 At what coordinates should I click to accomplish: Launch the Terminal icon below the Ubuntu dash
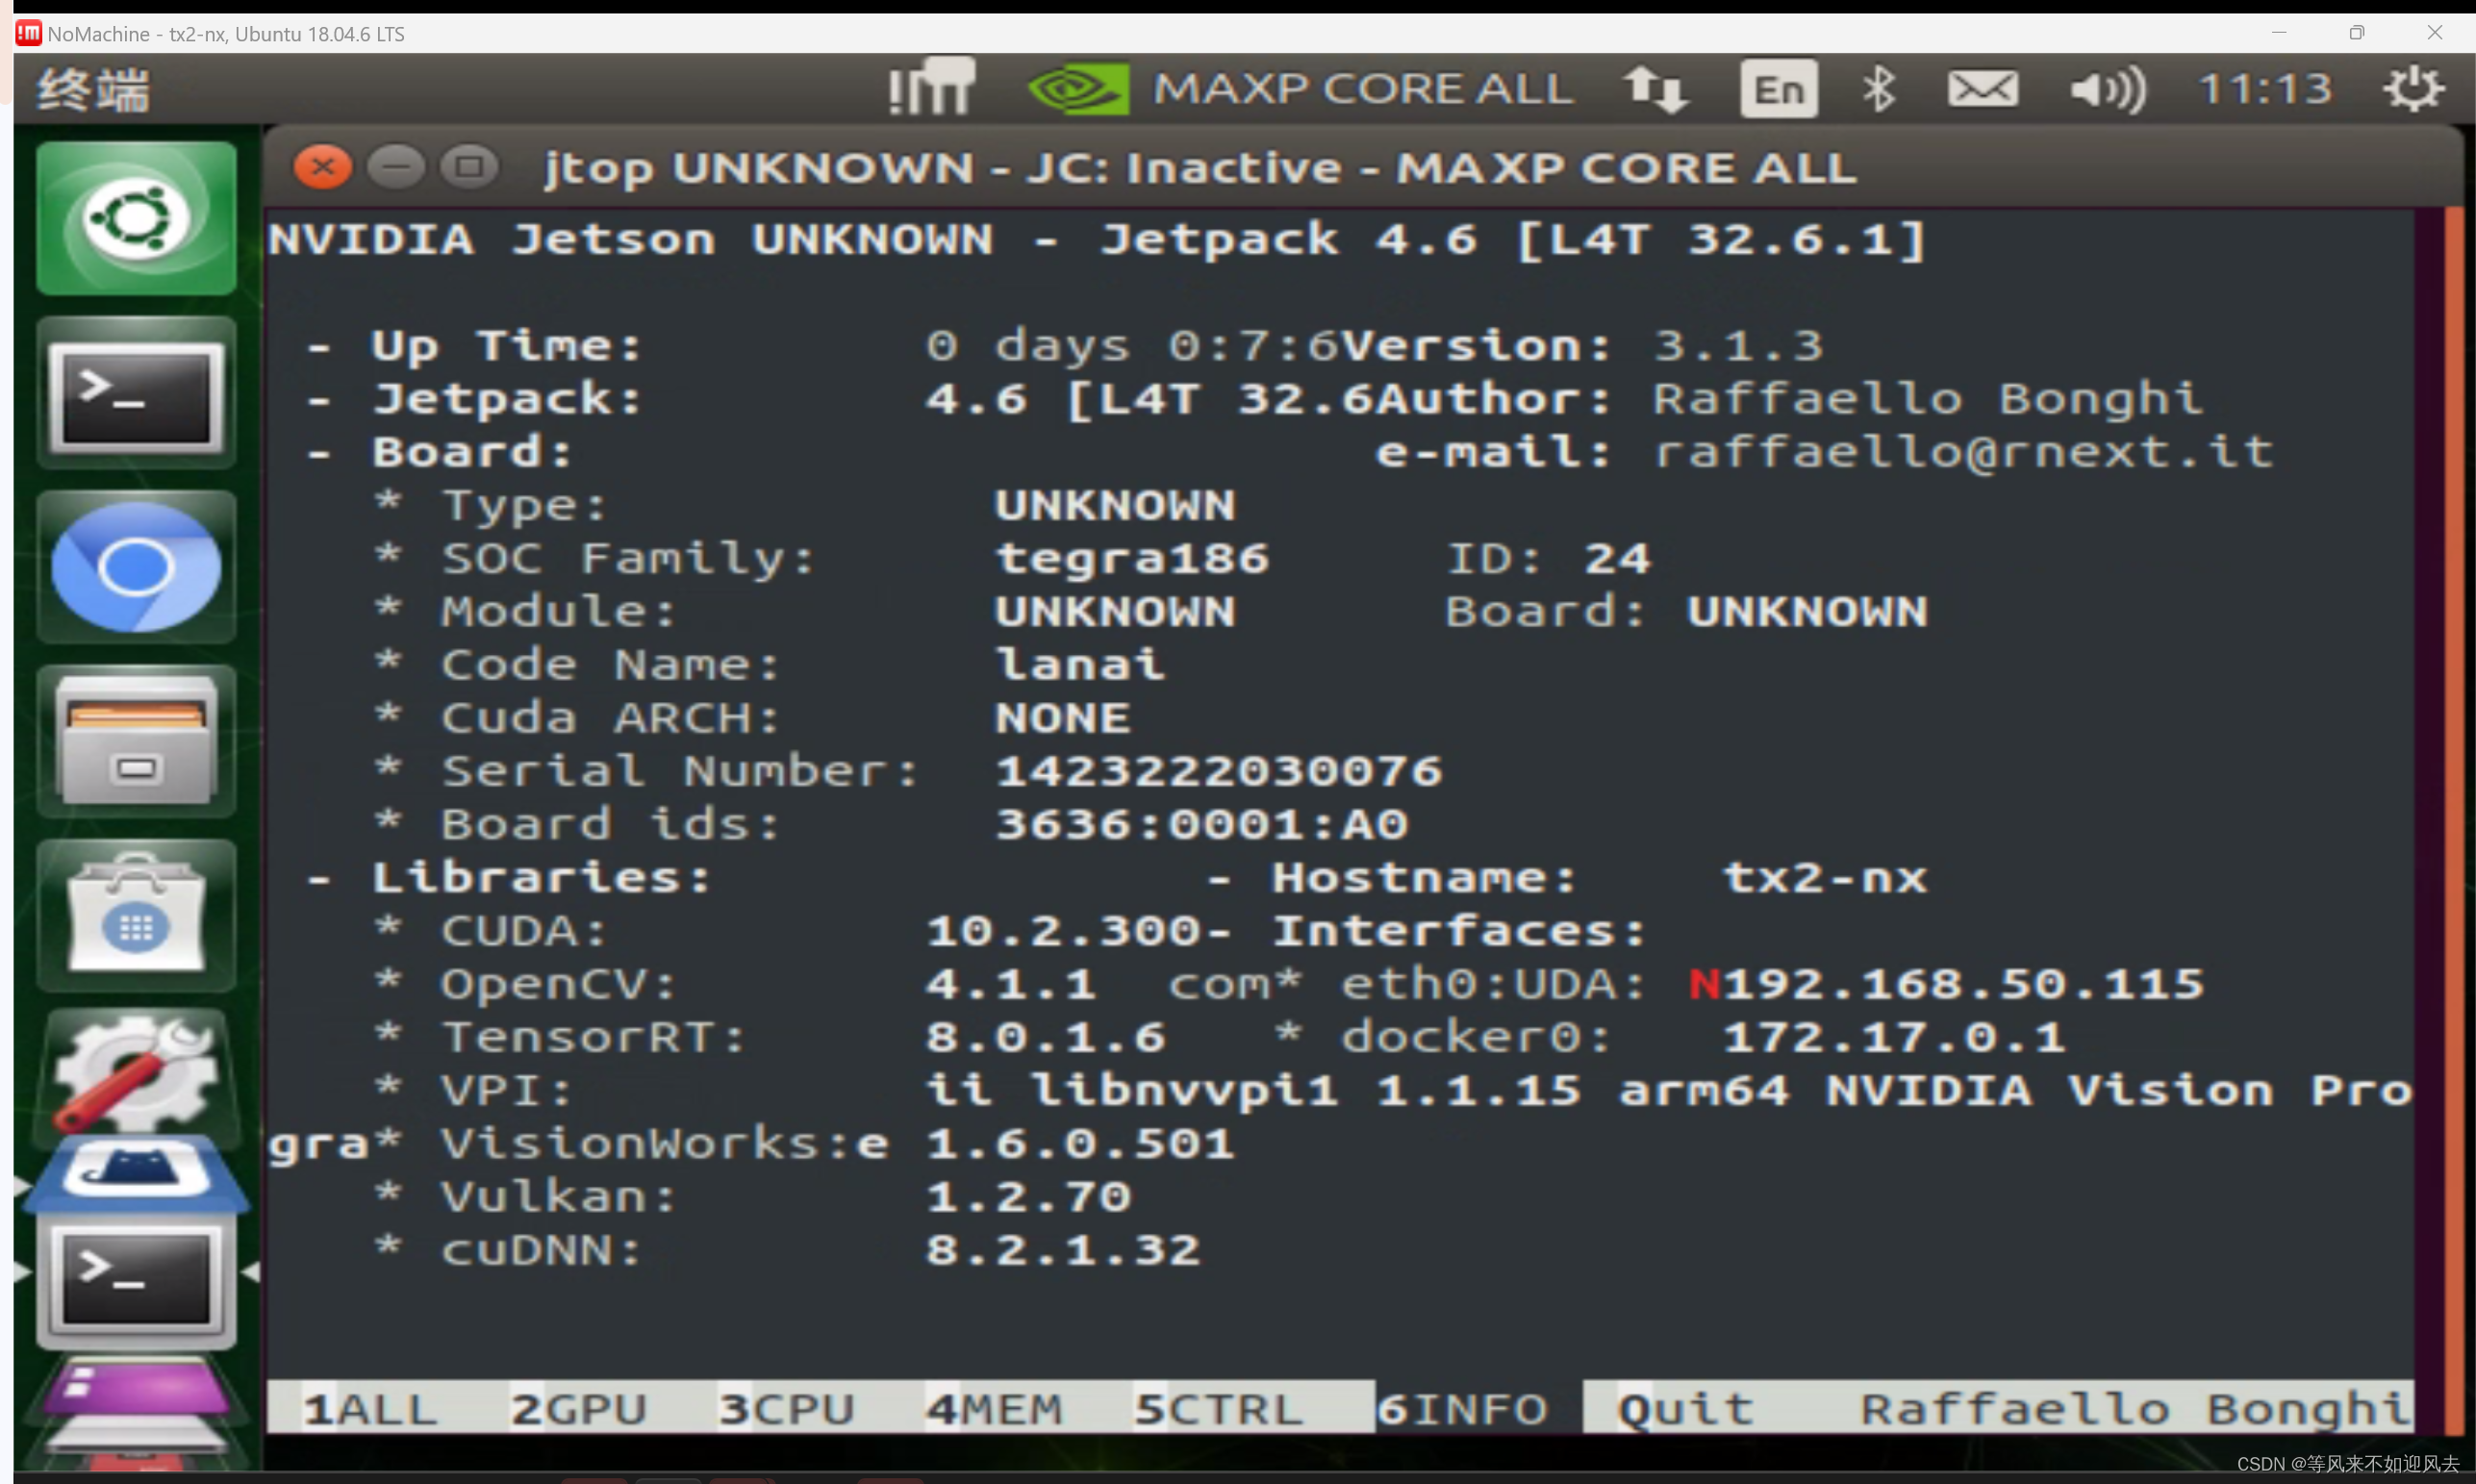(x=136, y=393)
